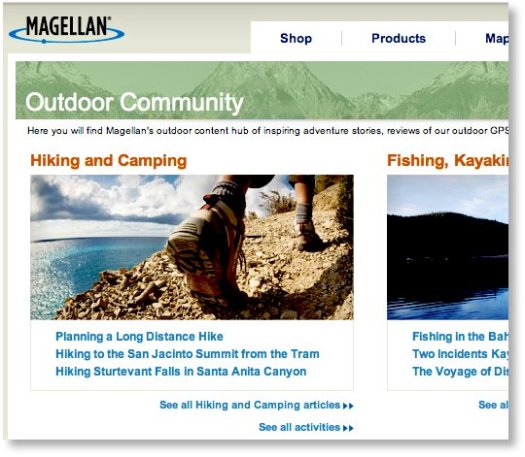525x457 pixels.
Task: Open The Voyage of Discovery article link
Action: click(x=460, y=371)
